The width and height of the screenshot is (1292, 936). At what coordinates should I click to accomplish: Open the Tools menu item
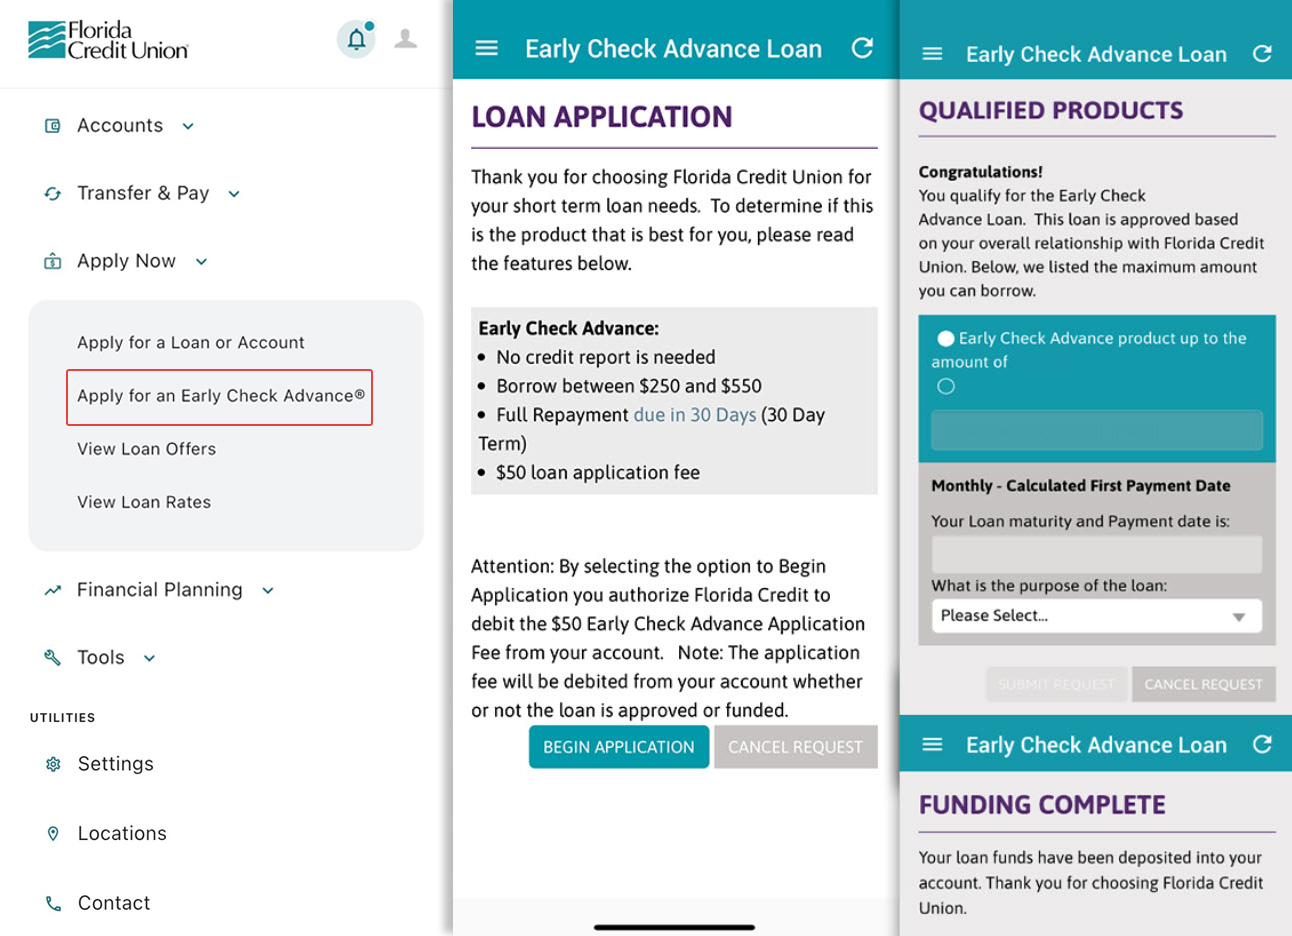(x=101, y=658)
